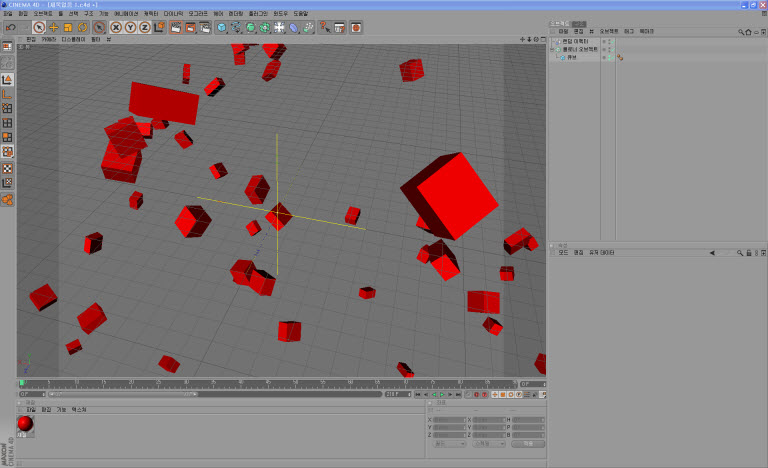
Task: Toggle the X axis lock
Action: (x=116, y=27)
